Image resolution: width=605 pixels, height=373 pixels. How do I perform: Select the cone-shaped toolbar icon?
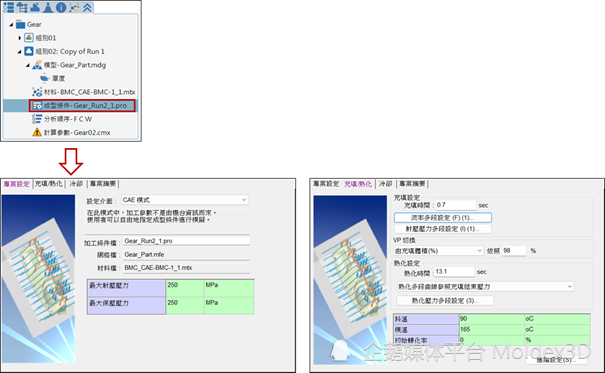tap(48, 7)
